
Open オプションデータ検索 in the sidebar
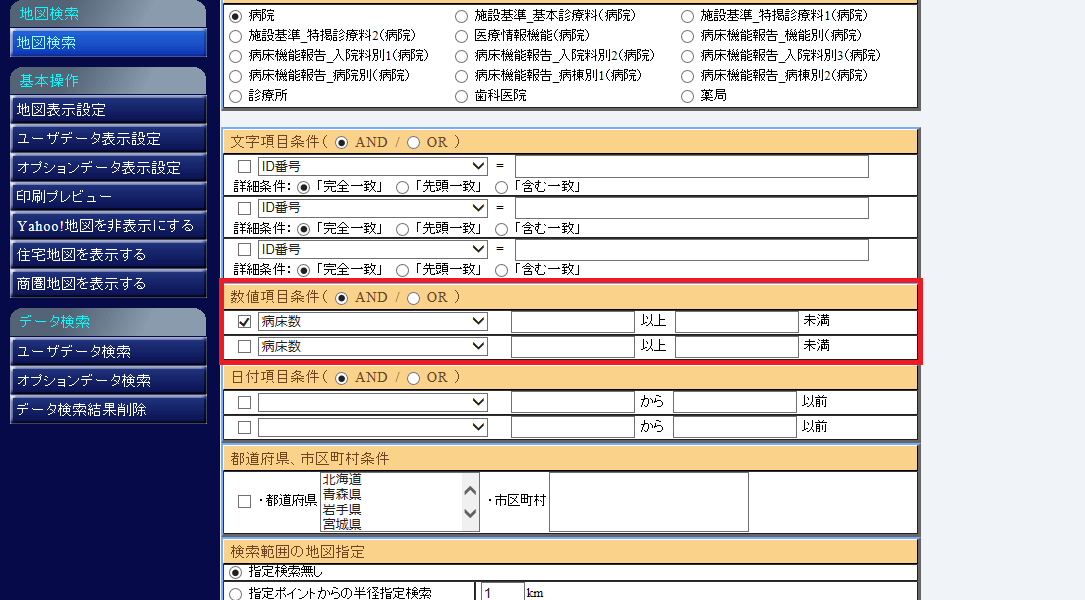108,381
